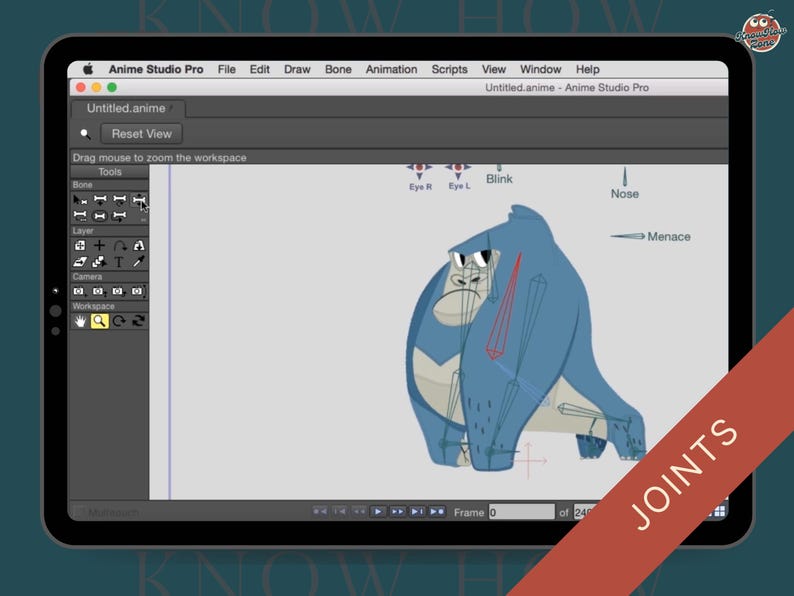Viewport: 794px width, 596px height.
Task: Click the Eye R control bone
Action: coord(419,171)
